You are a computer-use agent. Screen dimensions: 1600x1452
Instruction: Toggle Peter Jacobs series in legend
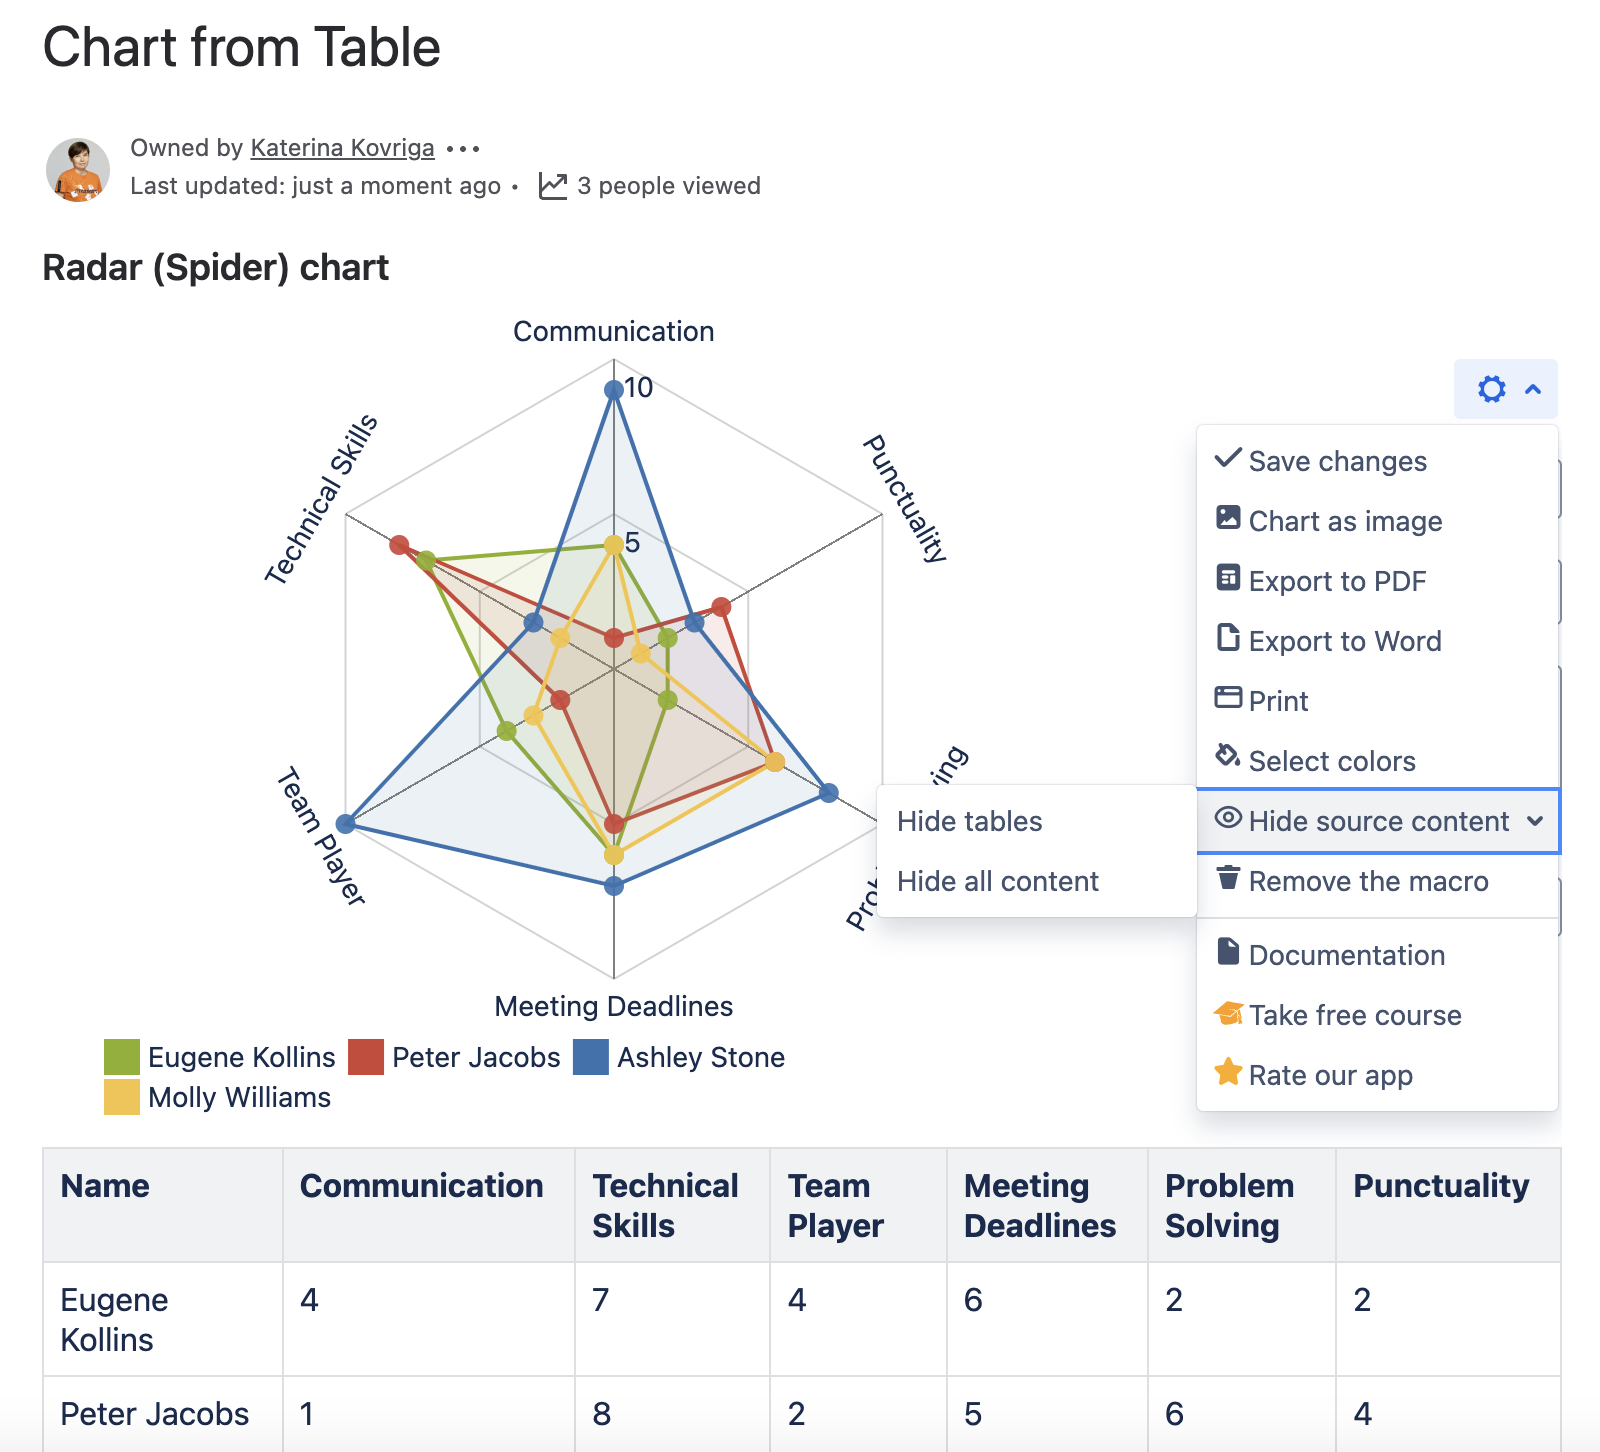(366, 1057)
